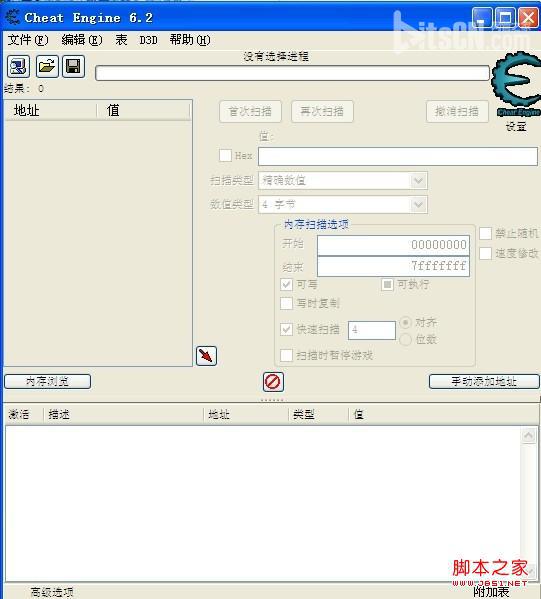This screenshot has height=599, width=541.
Task: Click the 手动添加地址 add address button
Action: 484,381
